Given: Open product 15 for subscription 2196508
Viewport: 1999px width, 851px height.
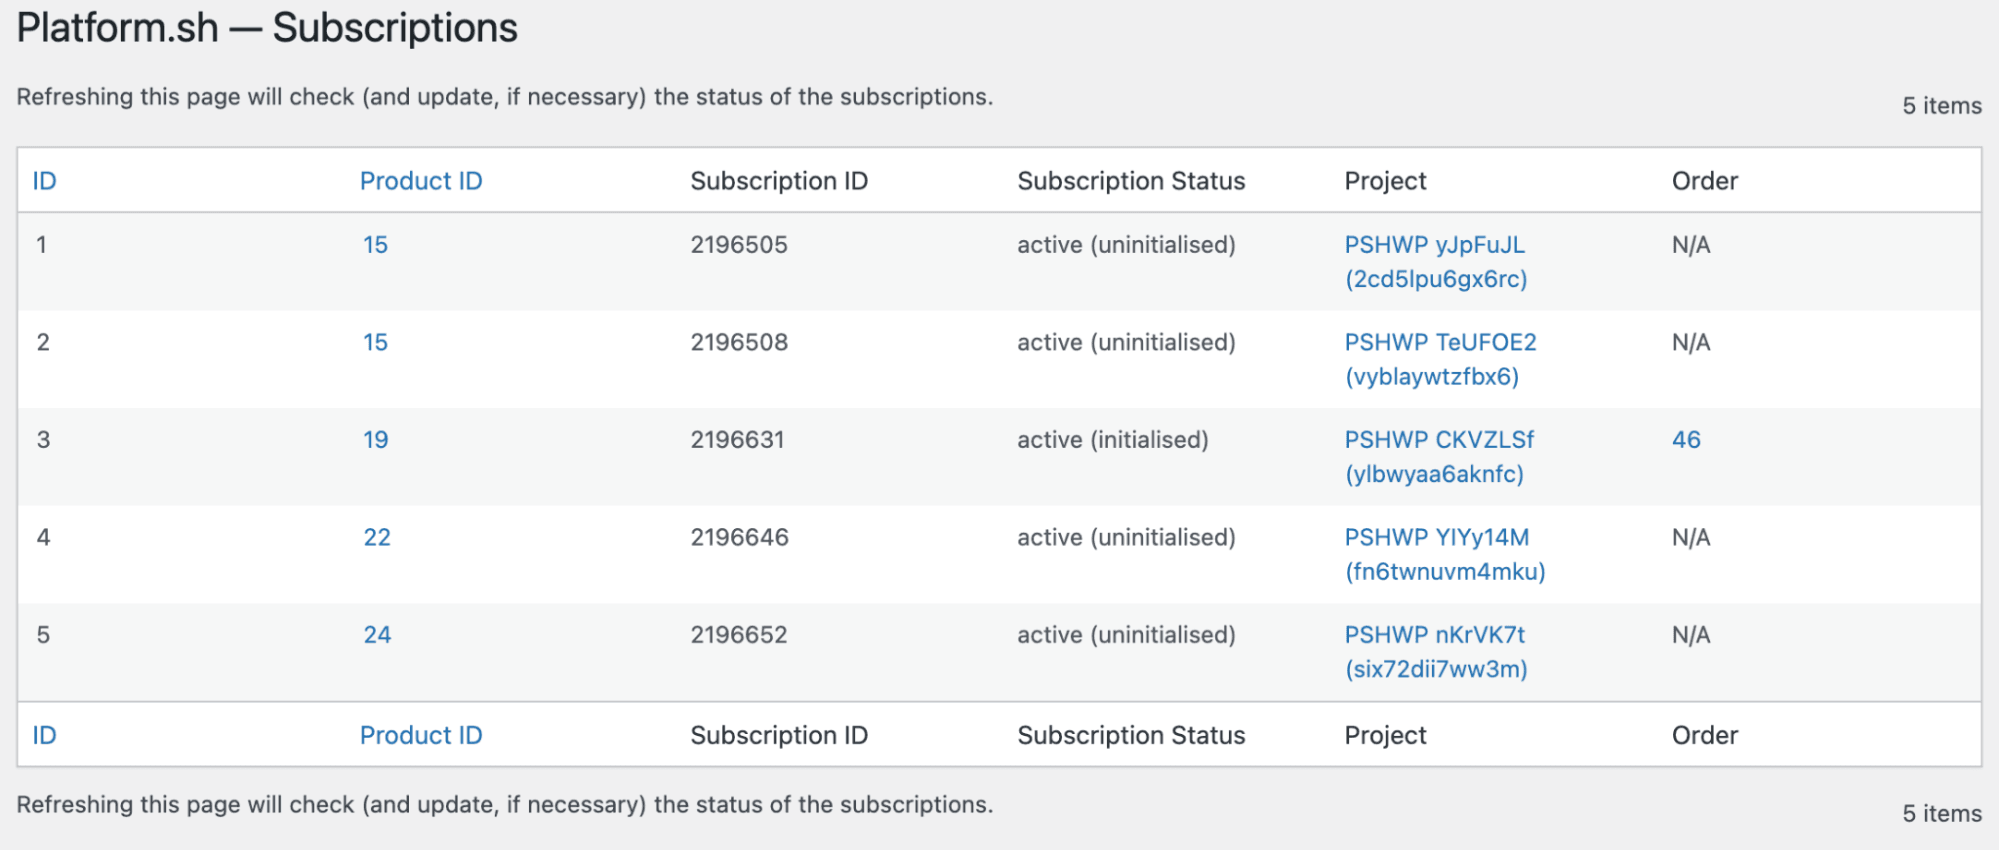Looking at the screenshot, I should click(375, 342).
